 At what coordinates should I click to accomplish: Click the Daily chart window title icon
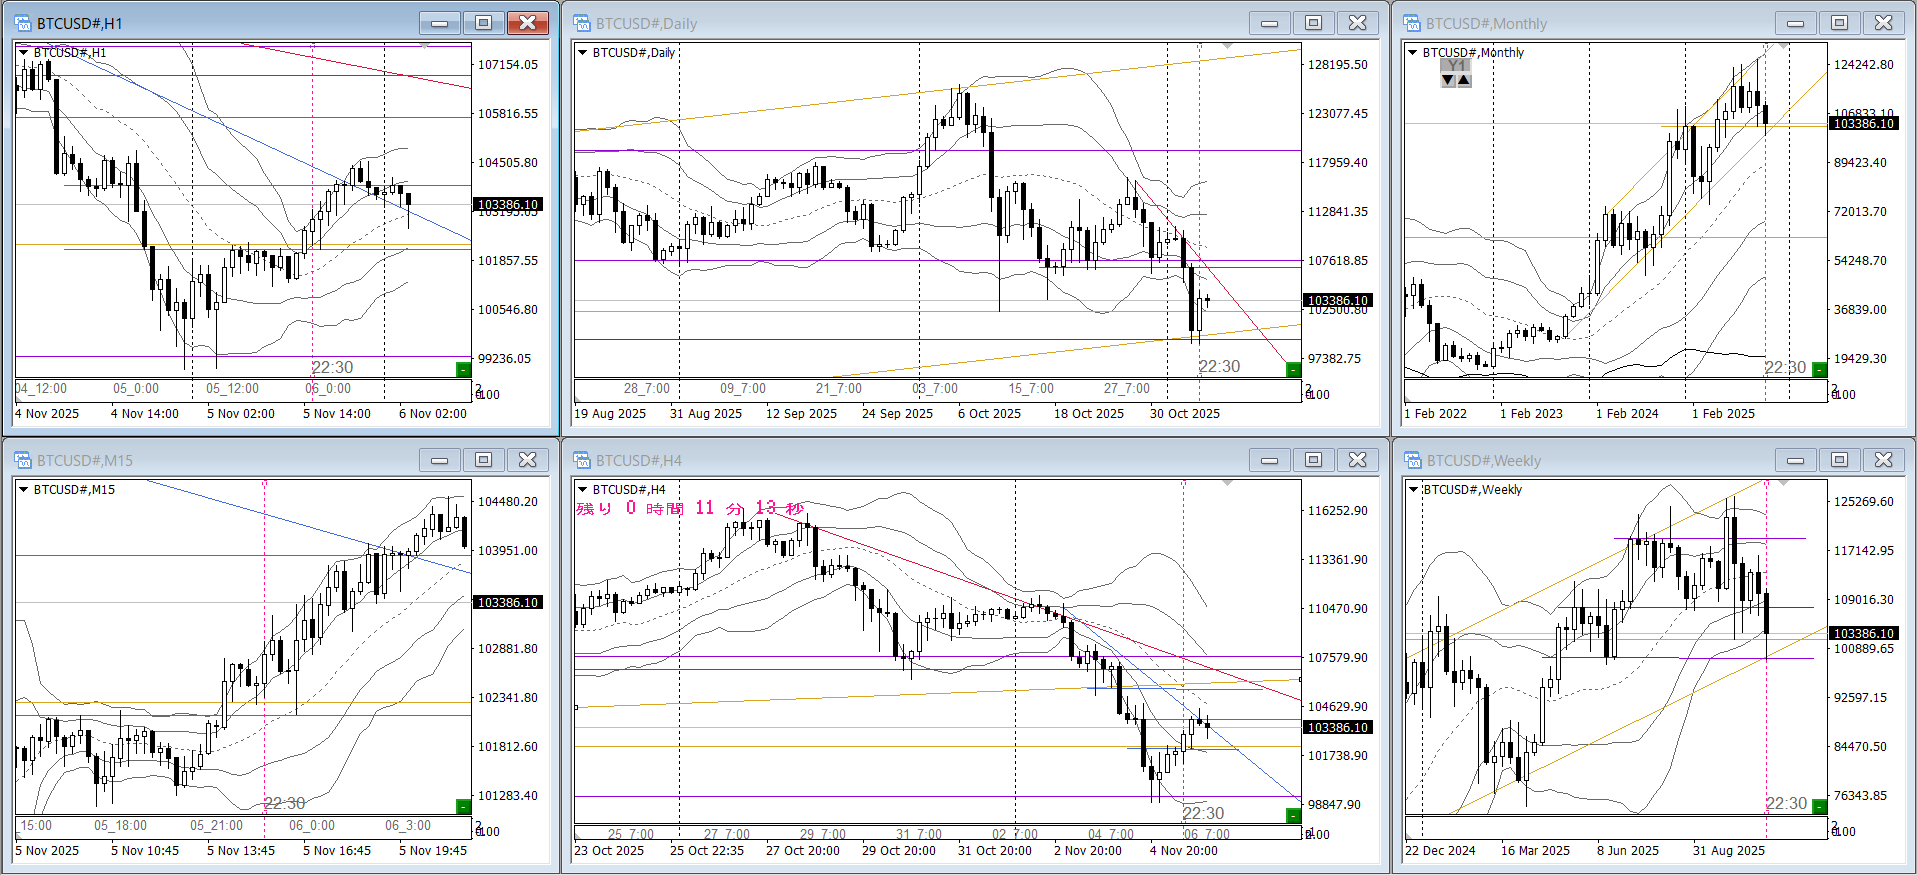pos(582,23)
